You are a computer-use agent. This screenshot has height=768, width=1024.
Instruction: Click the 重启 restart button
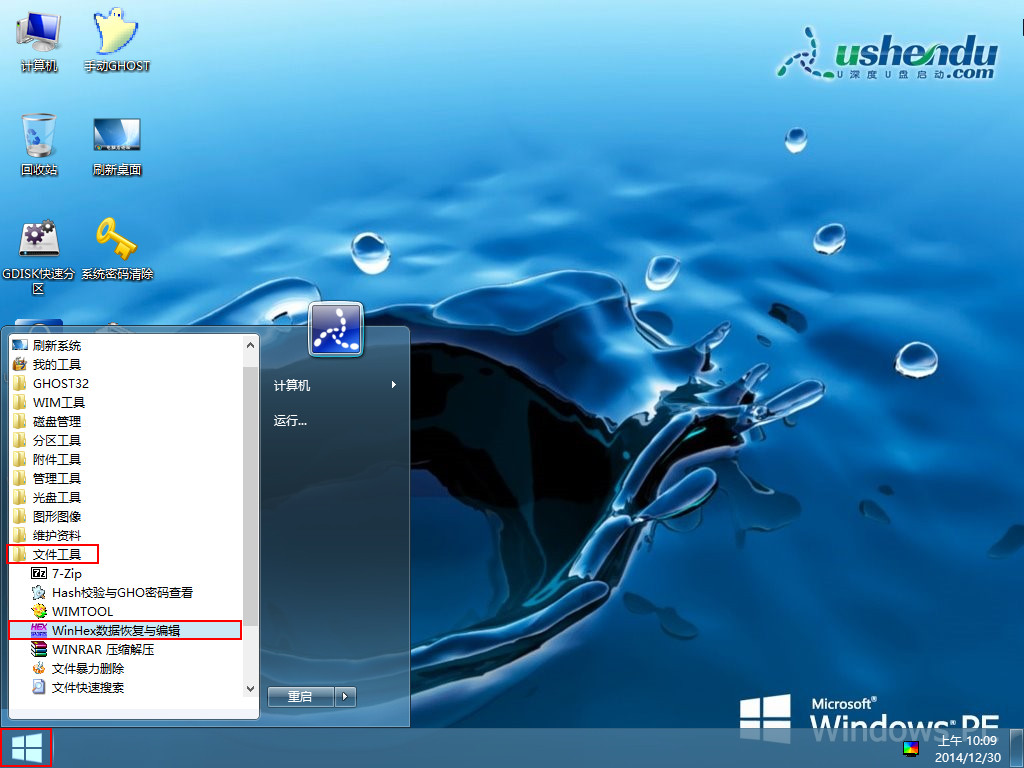(301, 697)
